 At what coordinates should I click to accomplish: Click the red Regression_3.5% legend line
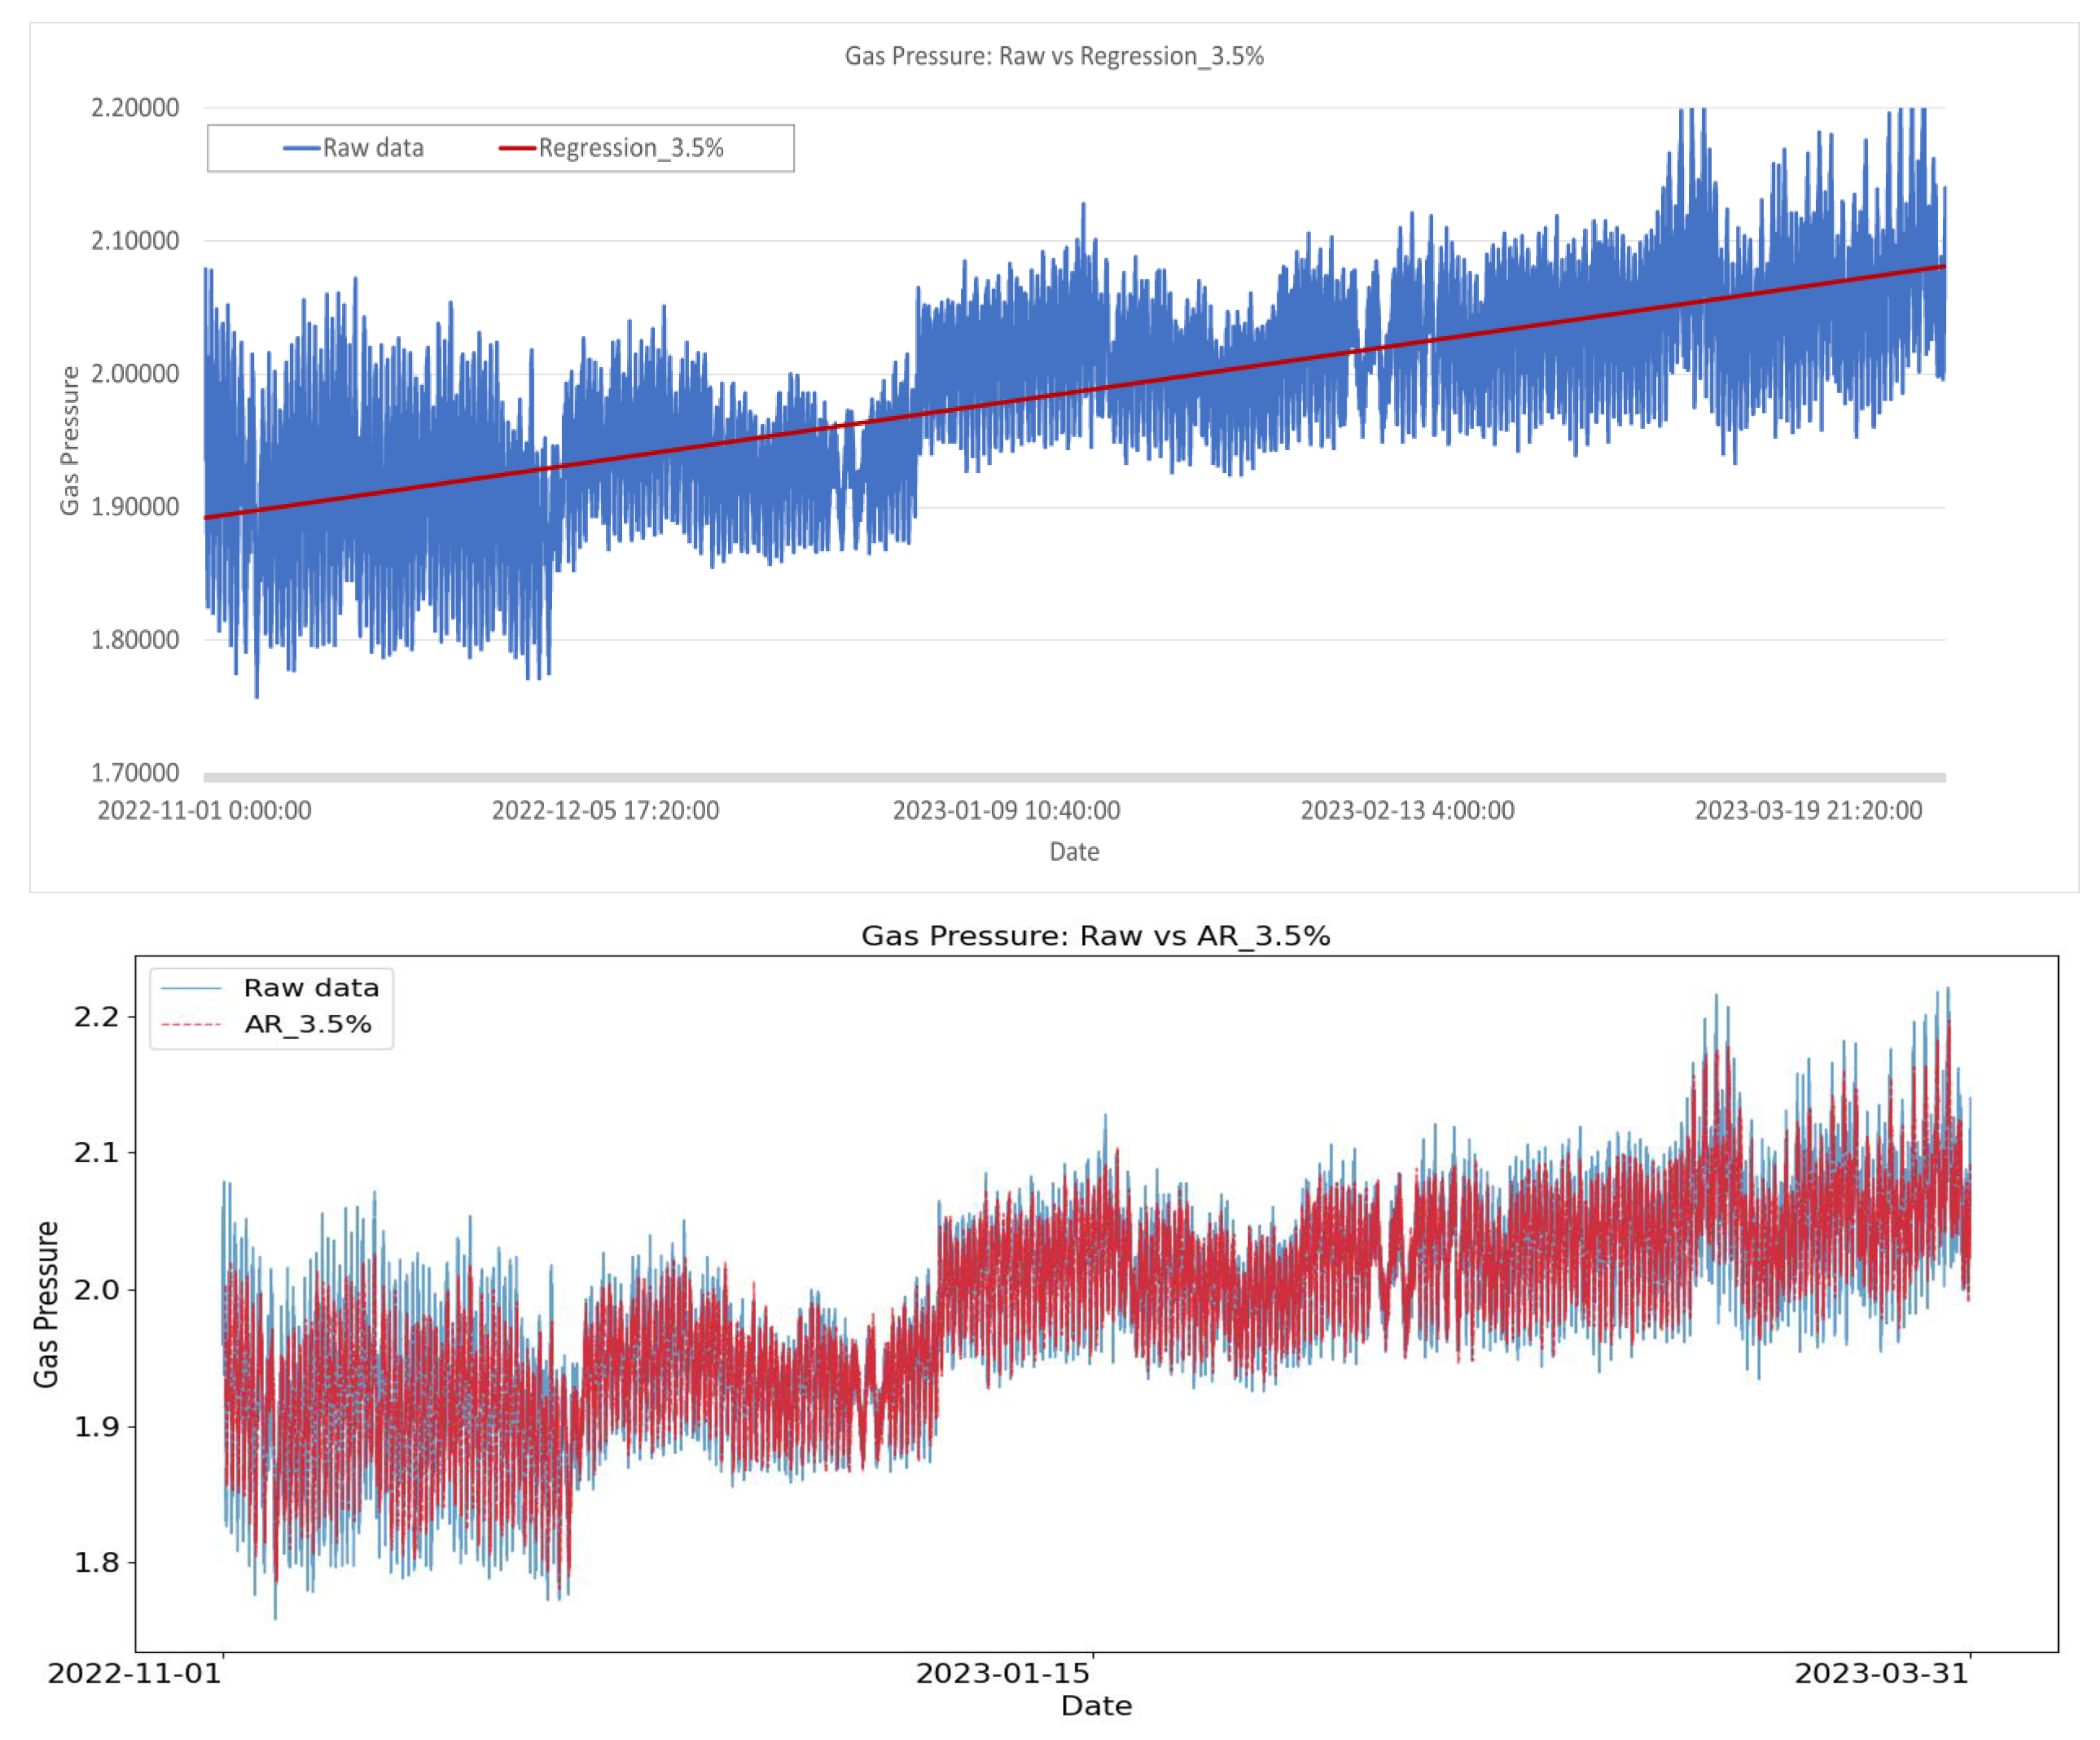coord(517,148)
